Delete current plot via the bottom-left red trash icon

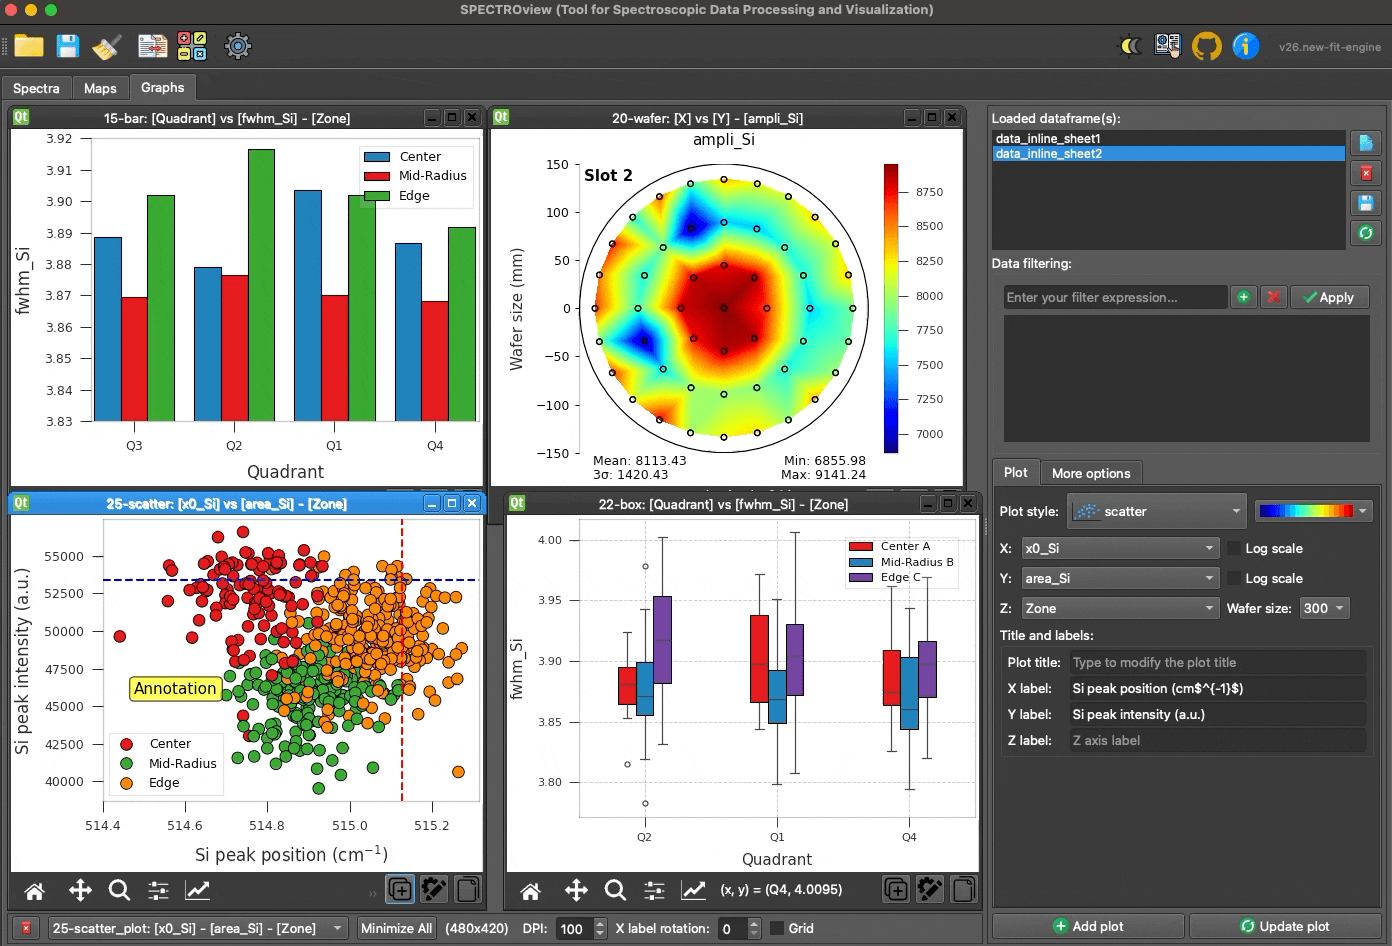click(27, 928)
